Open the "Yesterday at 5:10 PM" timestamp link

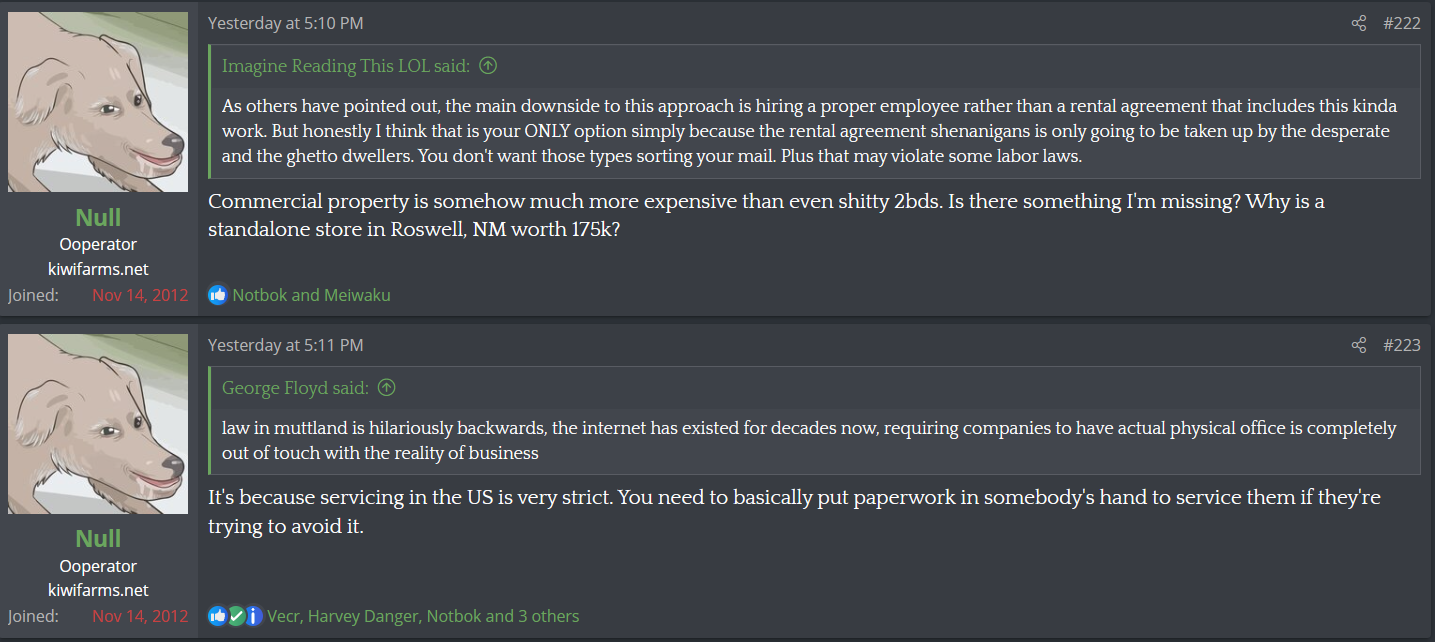pos(285,23)
